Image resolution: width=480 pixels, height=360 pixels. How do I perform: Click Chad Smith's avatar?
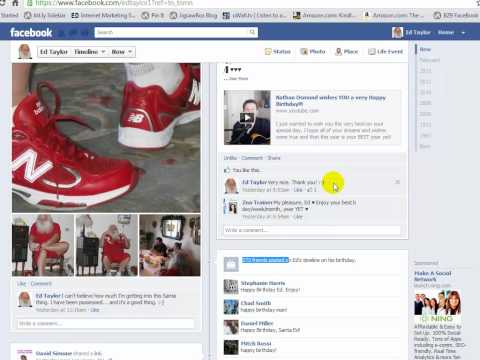click(231, 307)
